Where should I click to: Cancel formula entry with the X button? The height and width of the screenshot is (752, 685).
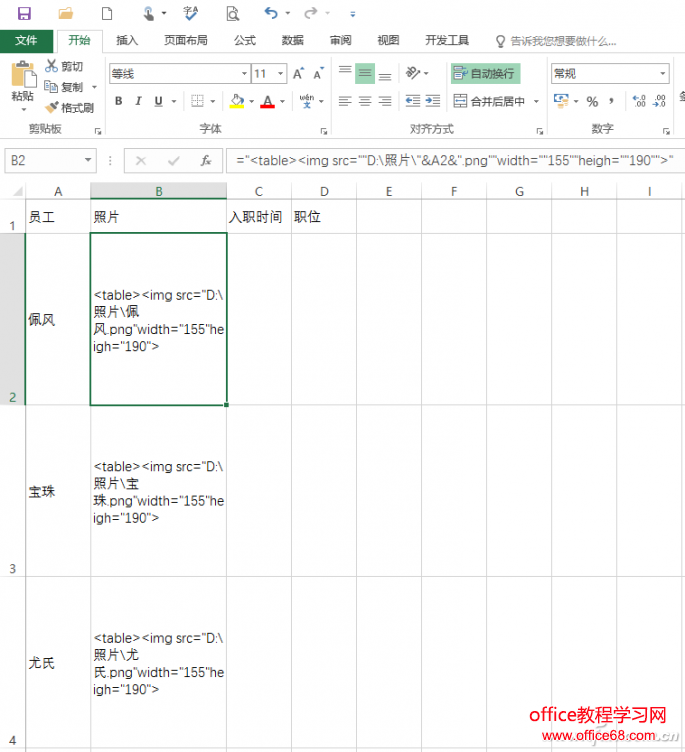click(x=141, y=160)
